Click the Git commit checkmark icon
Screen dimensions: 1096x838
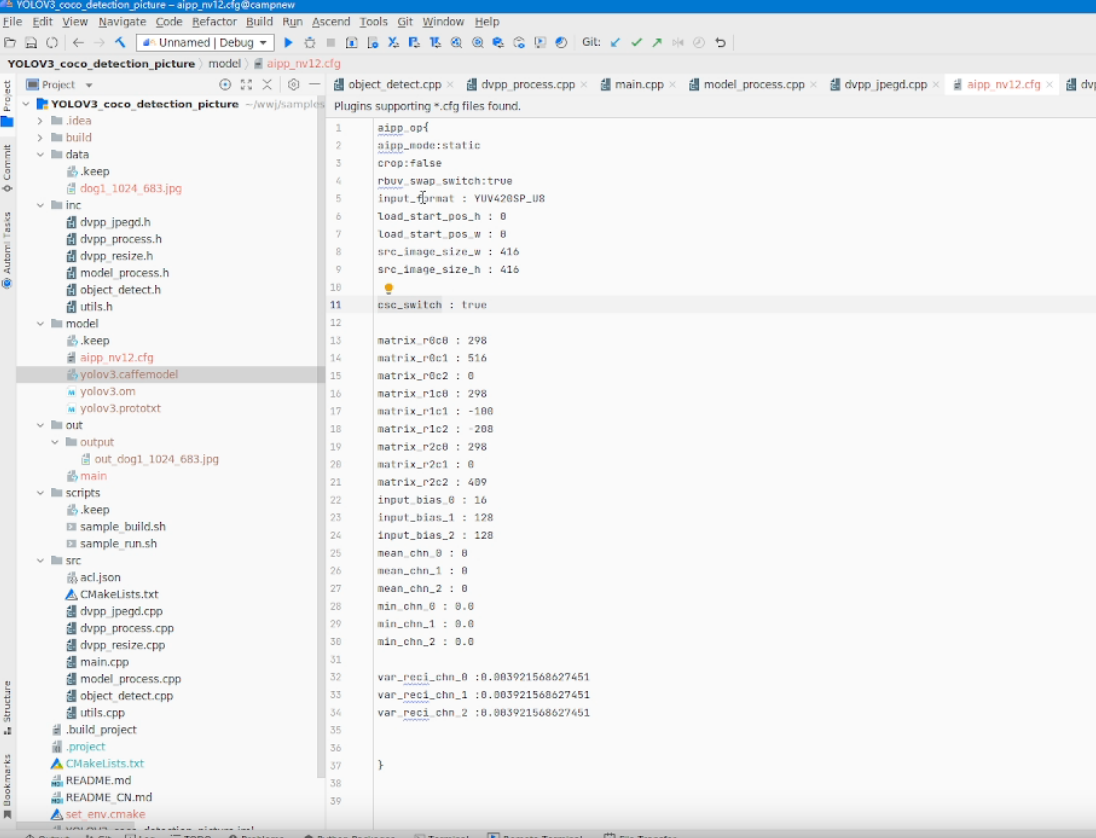(636, 43)
